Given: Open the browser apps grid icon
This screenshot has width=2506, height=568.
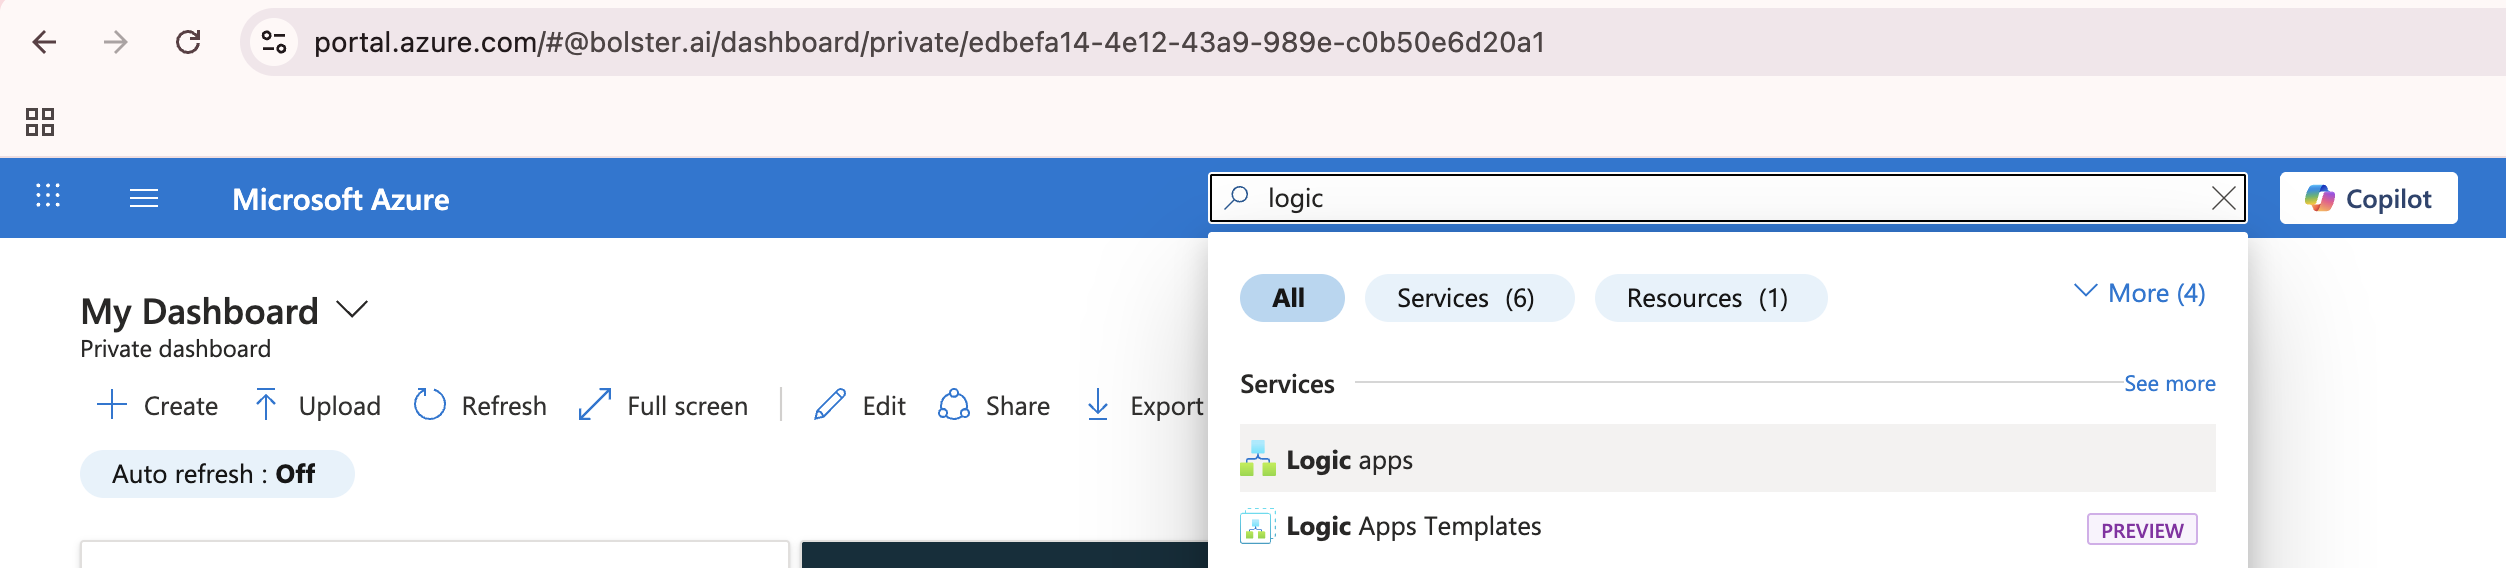Looking at the screenshot, I should click(x=40, y=122).
